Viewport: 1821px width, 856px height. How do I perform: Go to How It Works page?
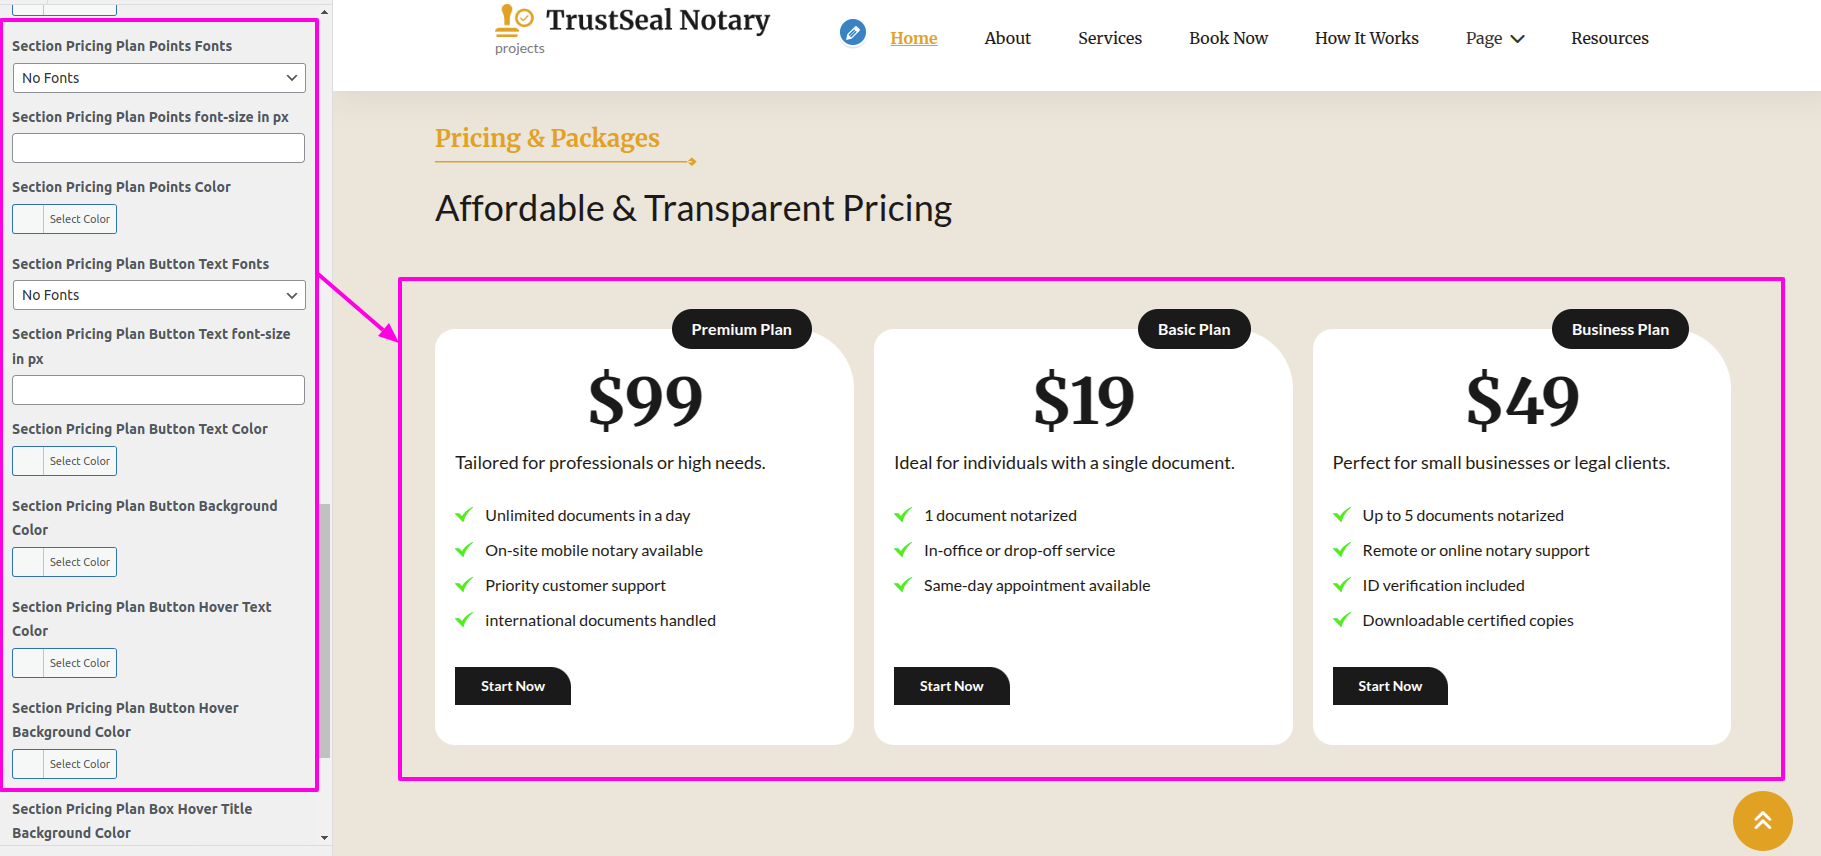point(1366,38)
